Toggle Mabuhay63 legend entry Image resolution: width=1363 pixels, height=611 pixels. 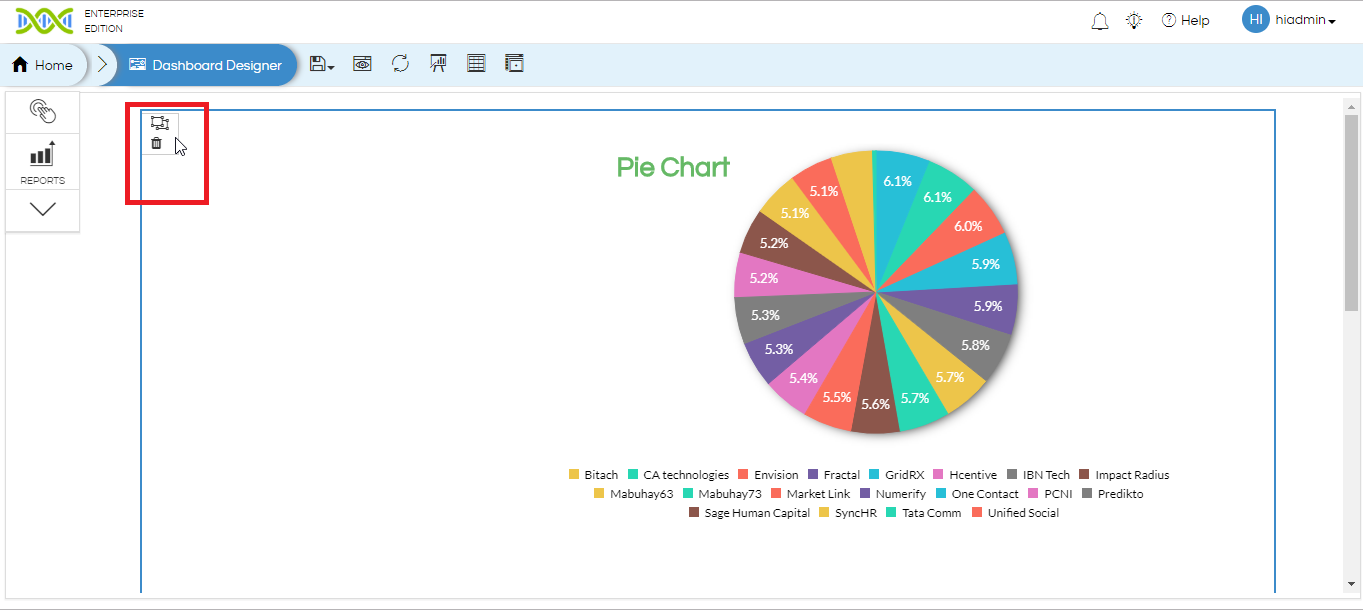(634, 494)
